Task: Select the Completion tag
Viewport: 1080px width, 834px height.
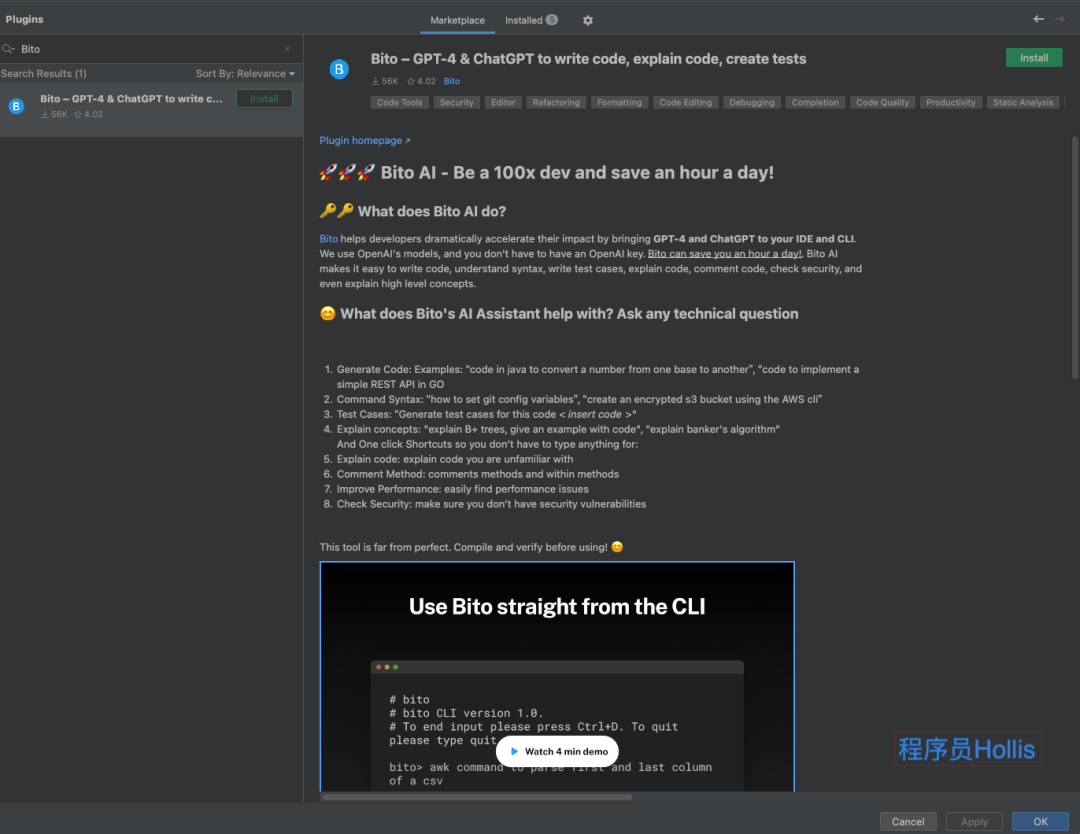Action: coord(815,103)
